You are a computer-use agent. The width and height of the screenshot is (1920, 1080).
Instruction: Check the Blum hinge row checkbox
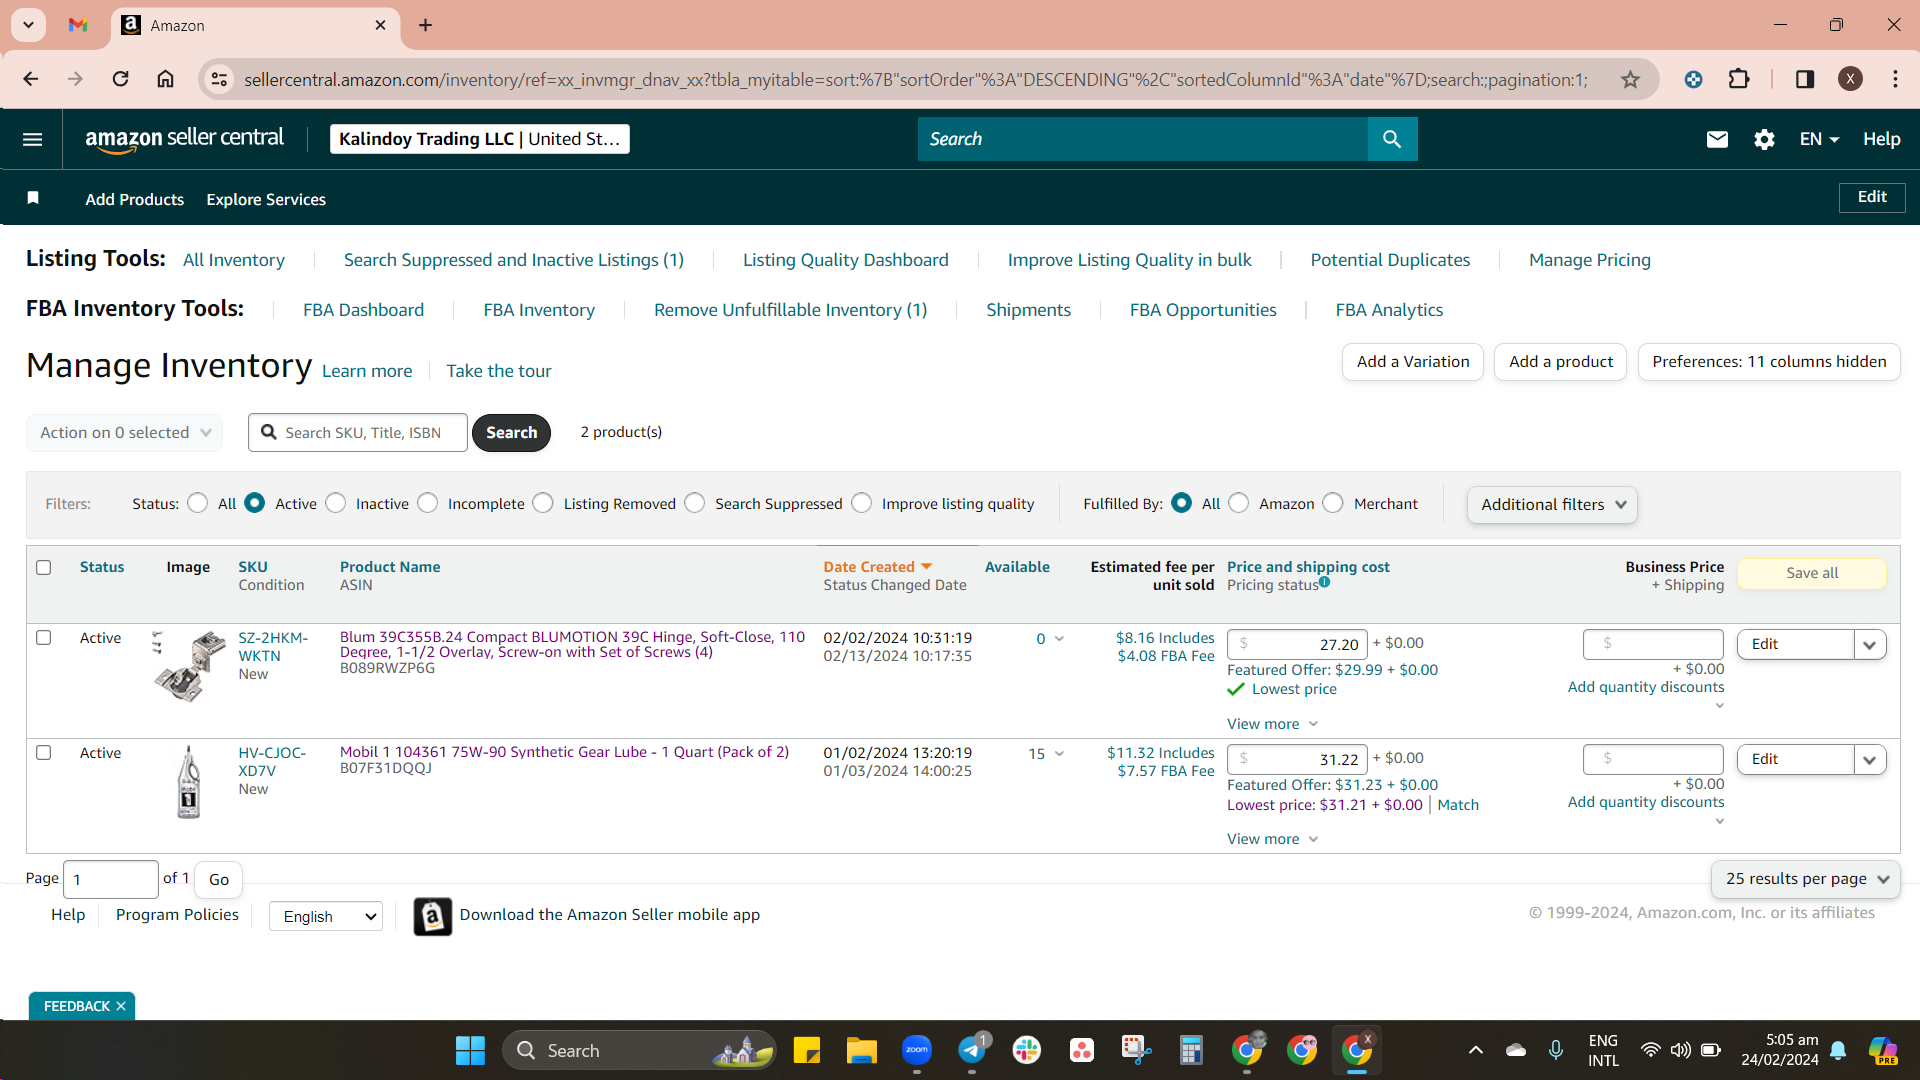click(44, 637)
